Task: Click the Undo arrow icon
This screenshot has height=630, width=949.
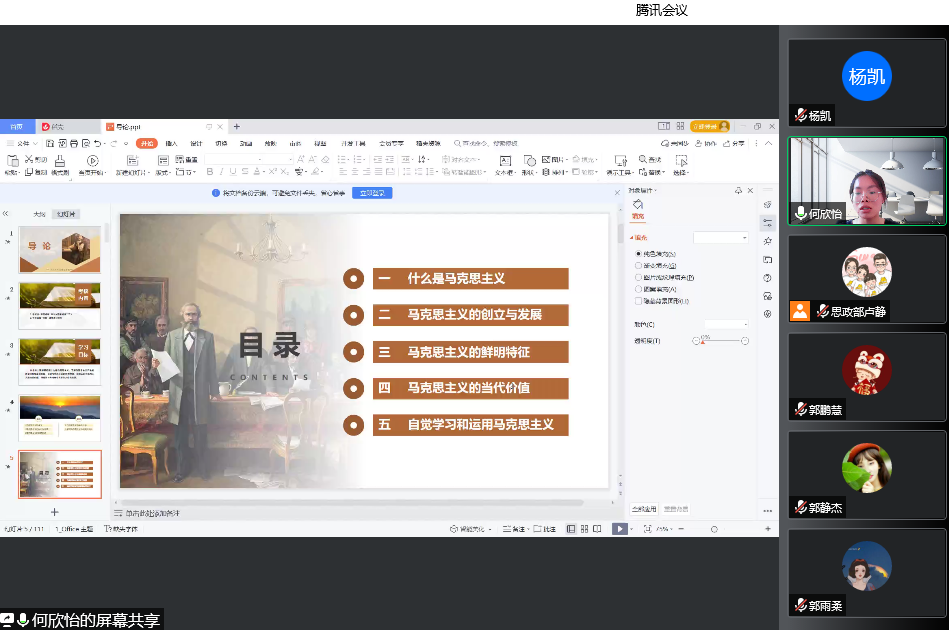Action: pos(97,143)
